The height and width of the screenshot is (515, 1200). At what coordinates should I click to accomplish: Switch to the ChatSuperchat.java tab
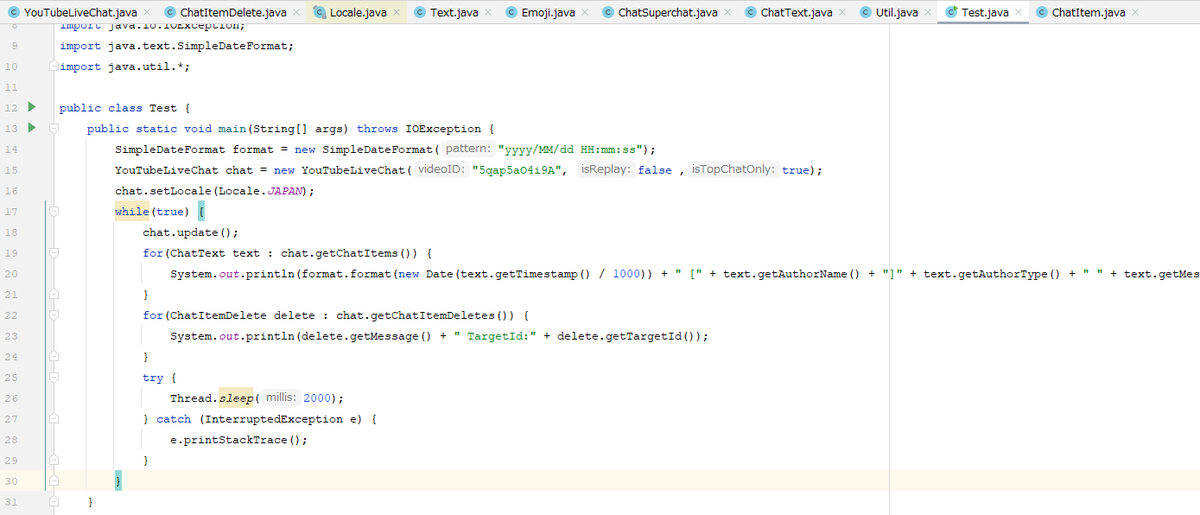click(x=667, y=12)
